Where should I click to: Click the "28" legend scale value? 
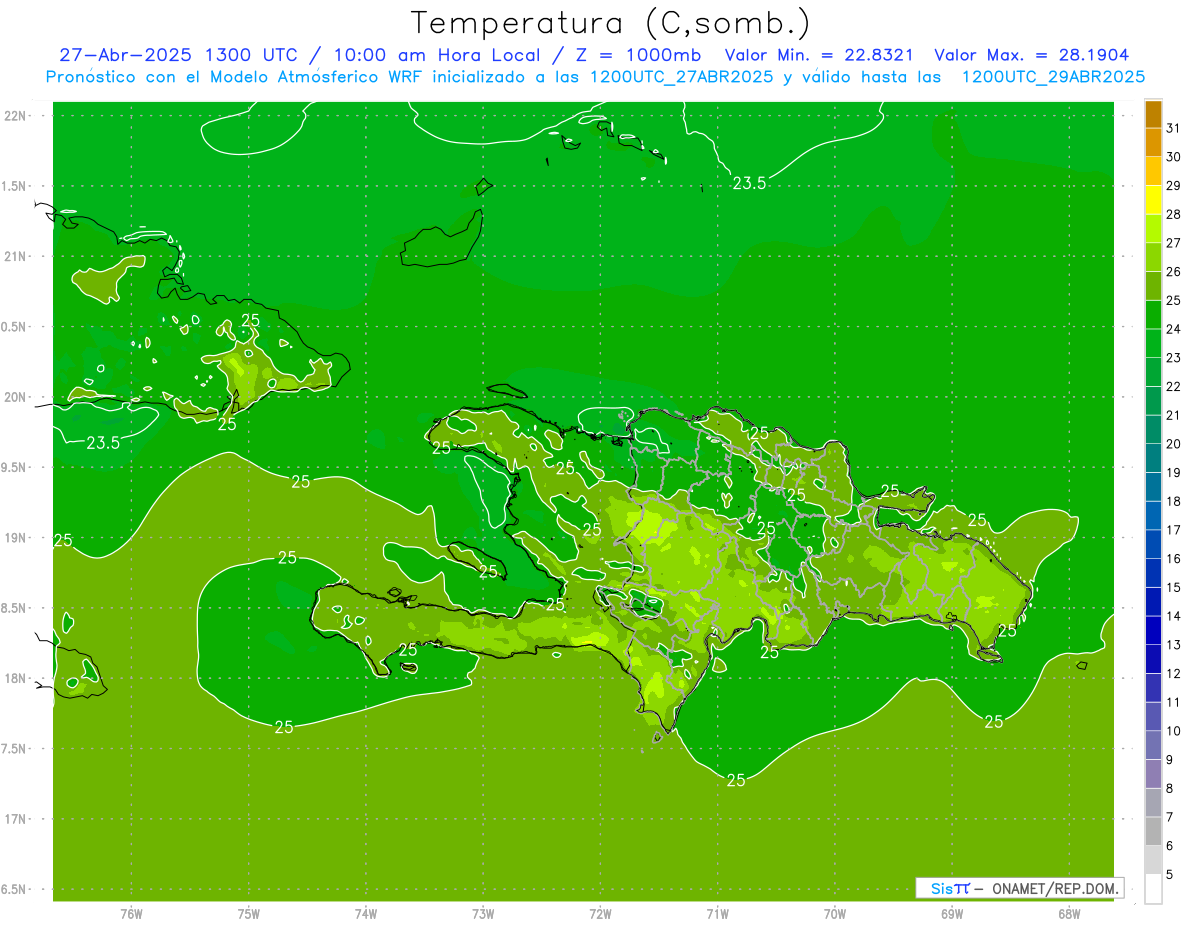[1173, 215]
